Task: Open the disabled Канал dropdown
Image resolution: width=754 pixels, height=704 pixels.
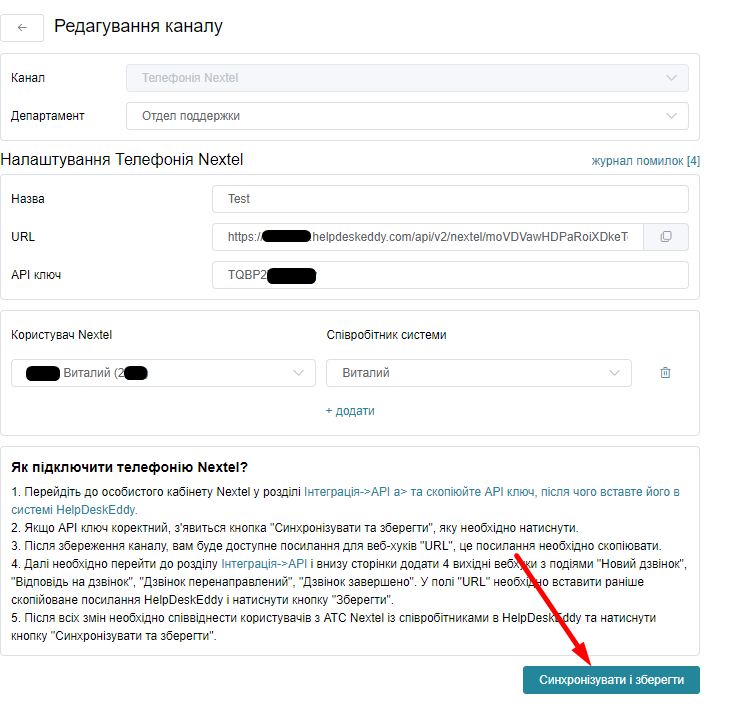Action: (x=407, y=78)
